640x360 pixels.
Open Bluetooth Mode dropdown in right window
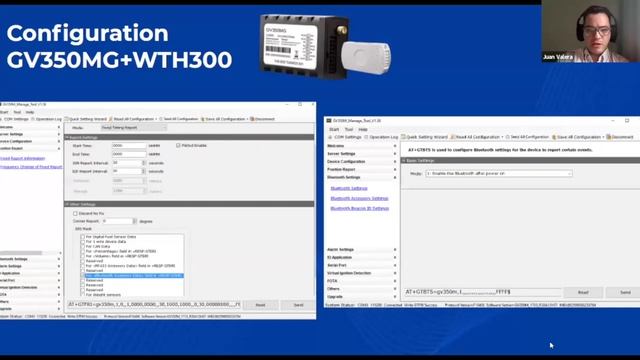499,173
